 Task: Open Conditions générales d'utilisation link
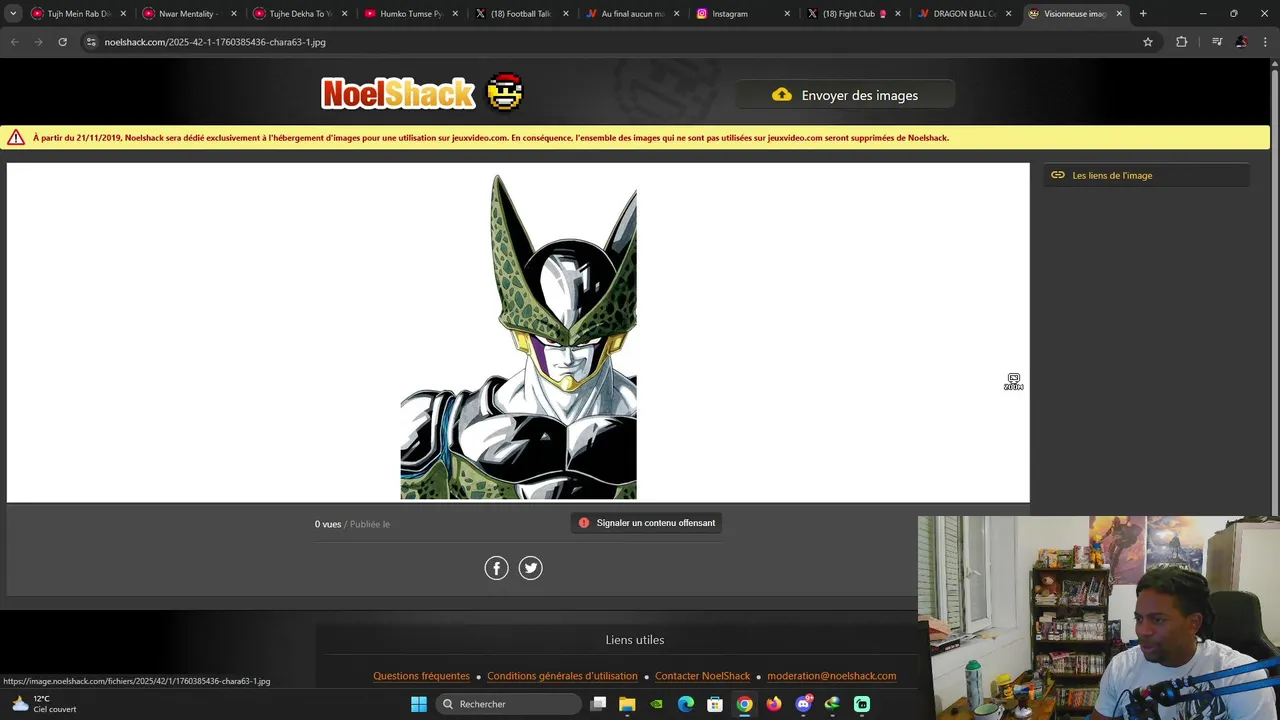562,676
